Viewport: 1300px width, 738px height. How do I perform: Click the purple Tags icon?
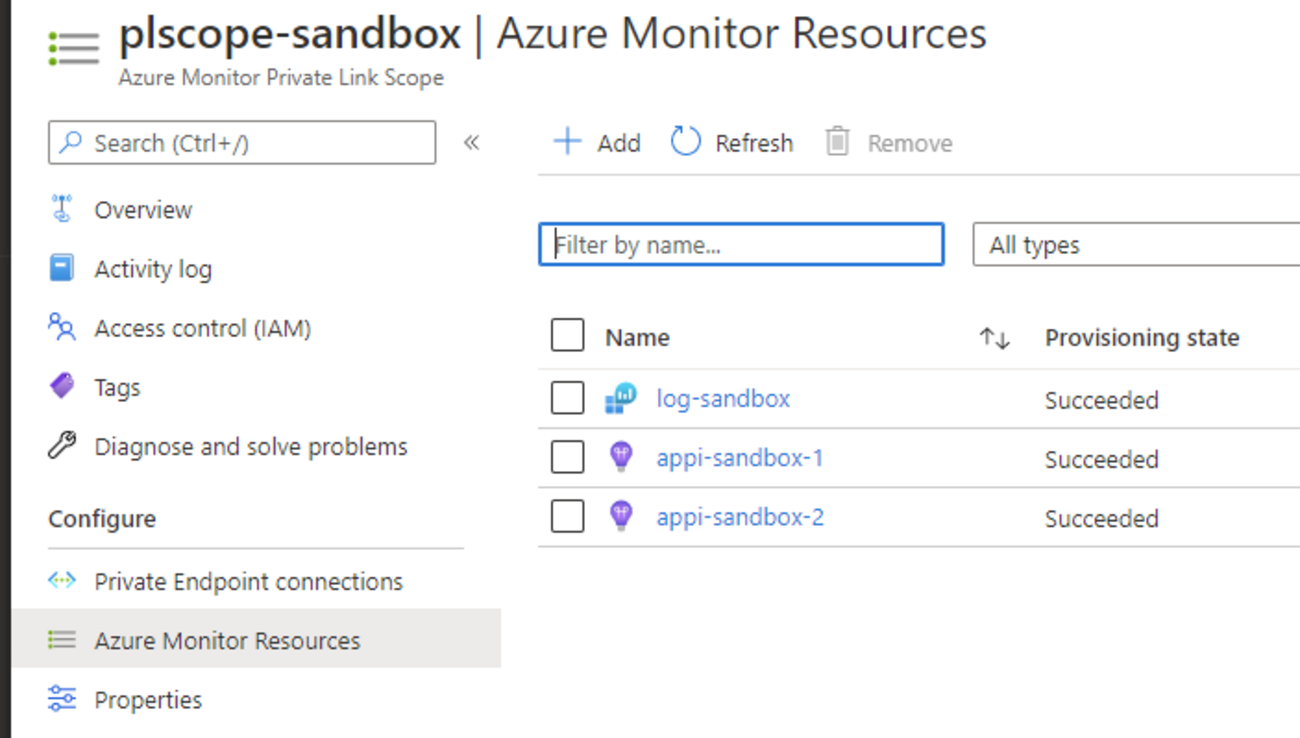[62, 386]
